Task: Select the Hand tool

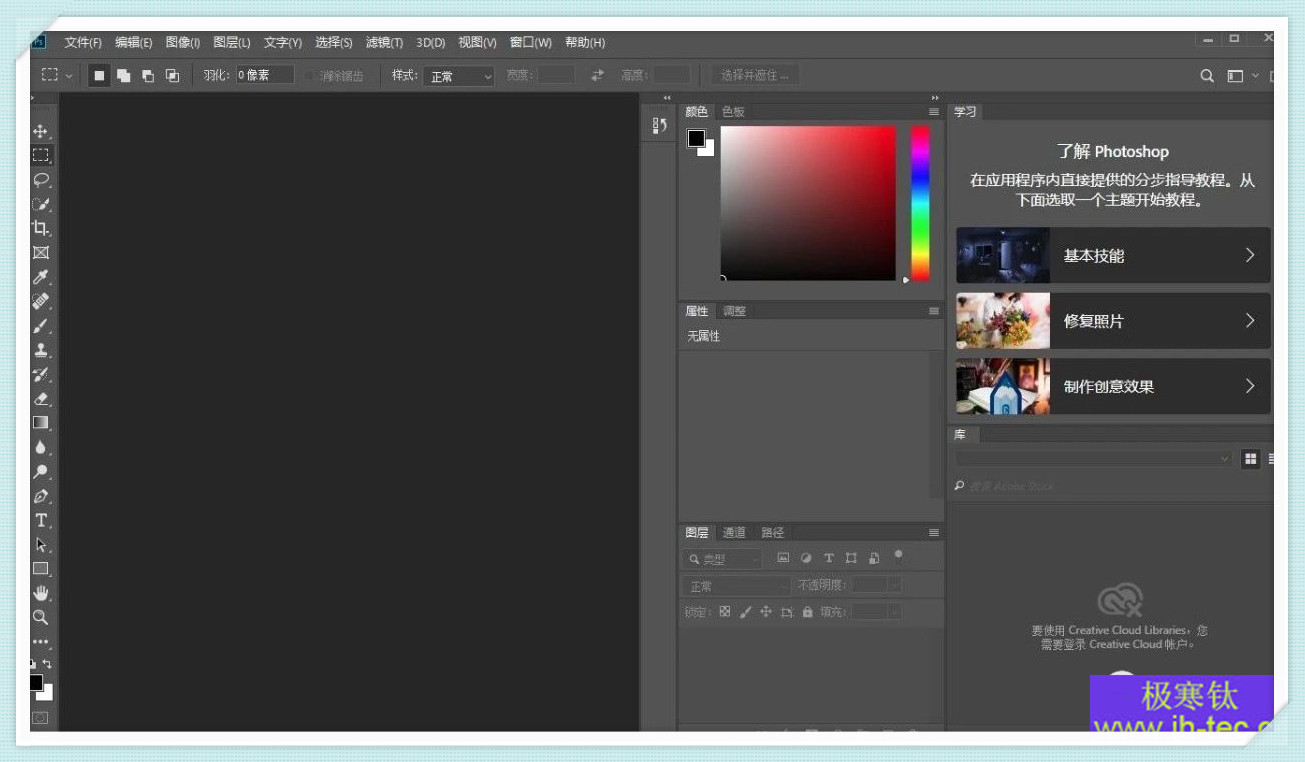Action: click(x=41, y=593)
